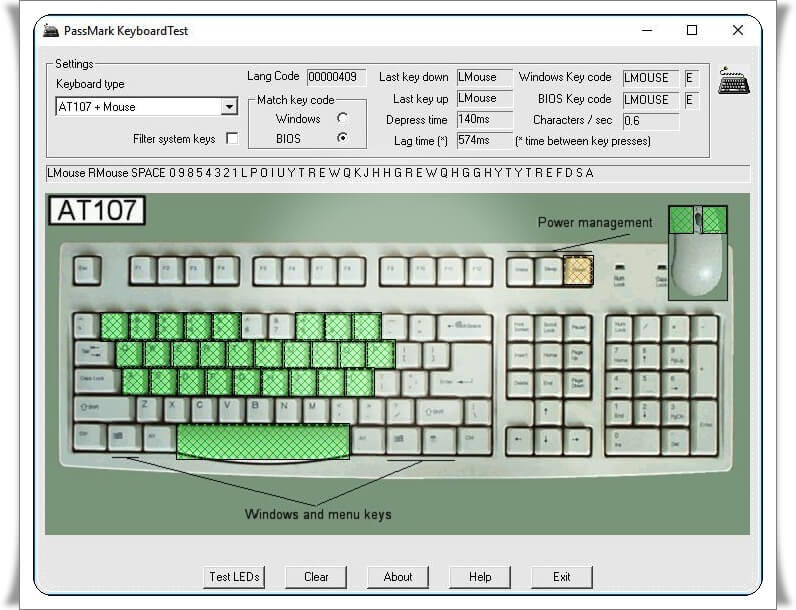Click the Home key in navigation cluster

[549, 356]
